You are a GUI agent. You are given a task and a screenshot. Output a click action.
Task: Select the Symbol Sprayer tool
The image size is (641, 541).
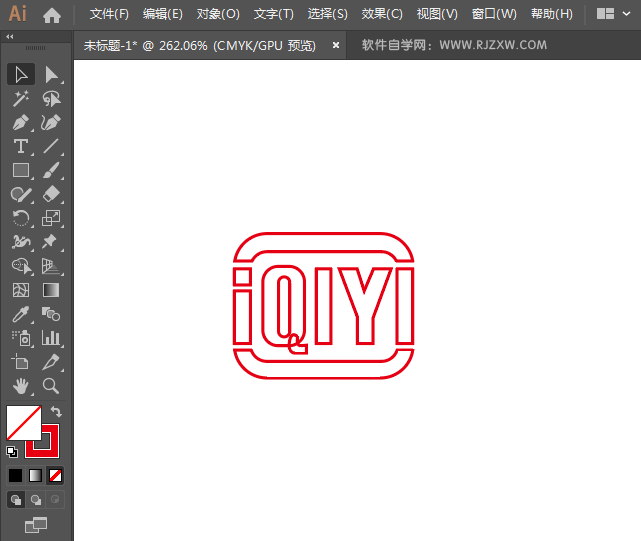[21, 338]
